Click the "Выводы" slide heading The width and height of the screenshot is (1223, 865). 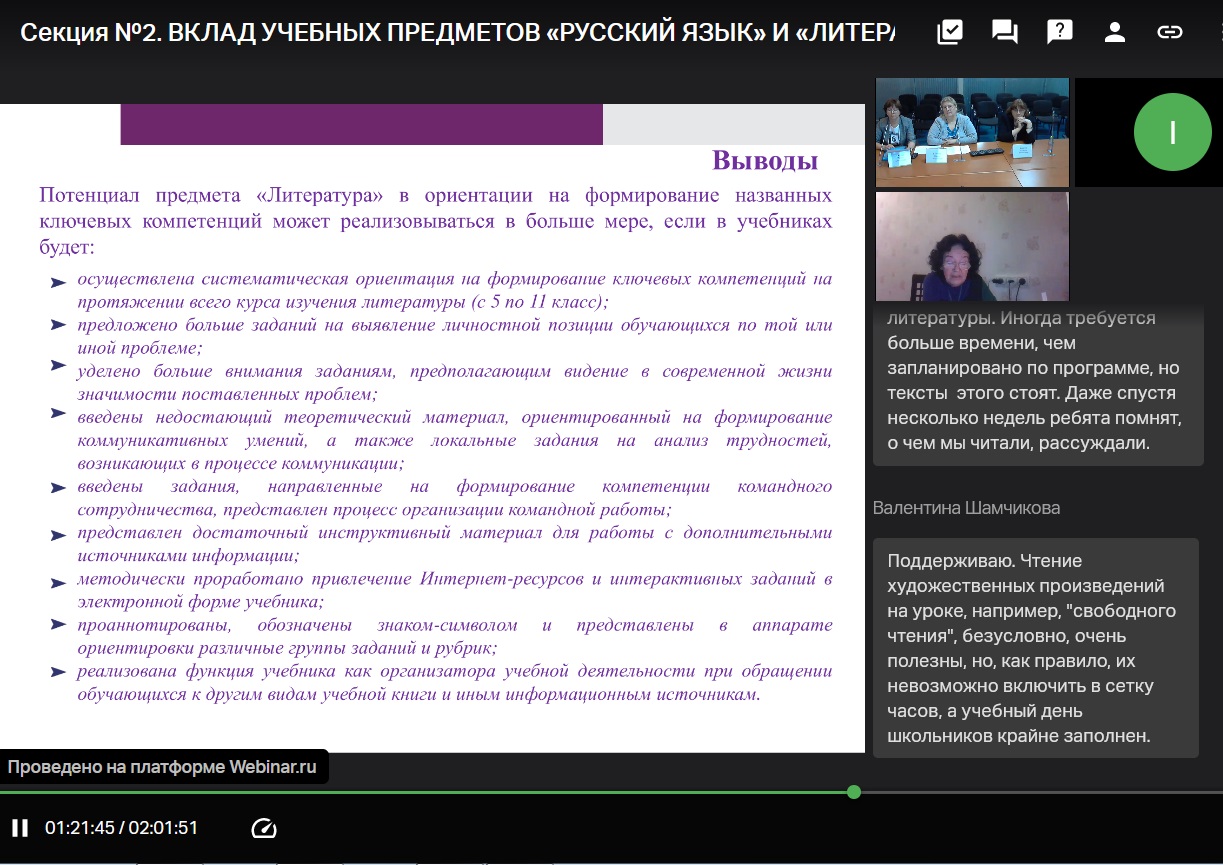(765, 161)
